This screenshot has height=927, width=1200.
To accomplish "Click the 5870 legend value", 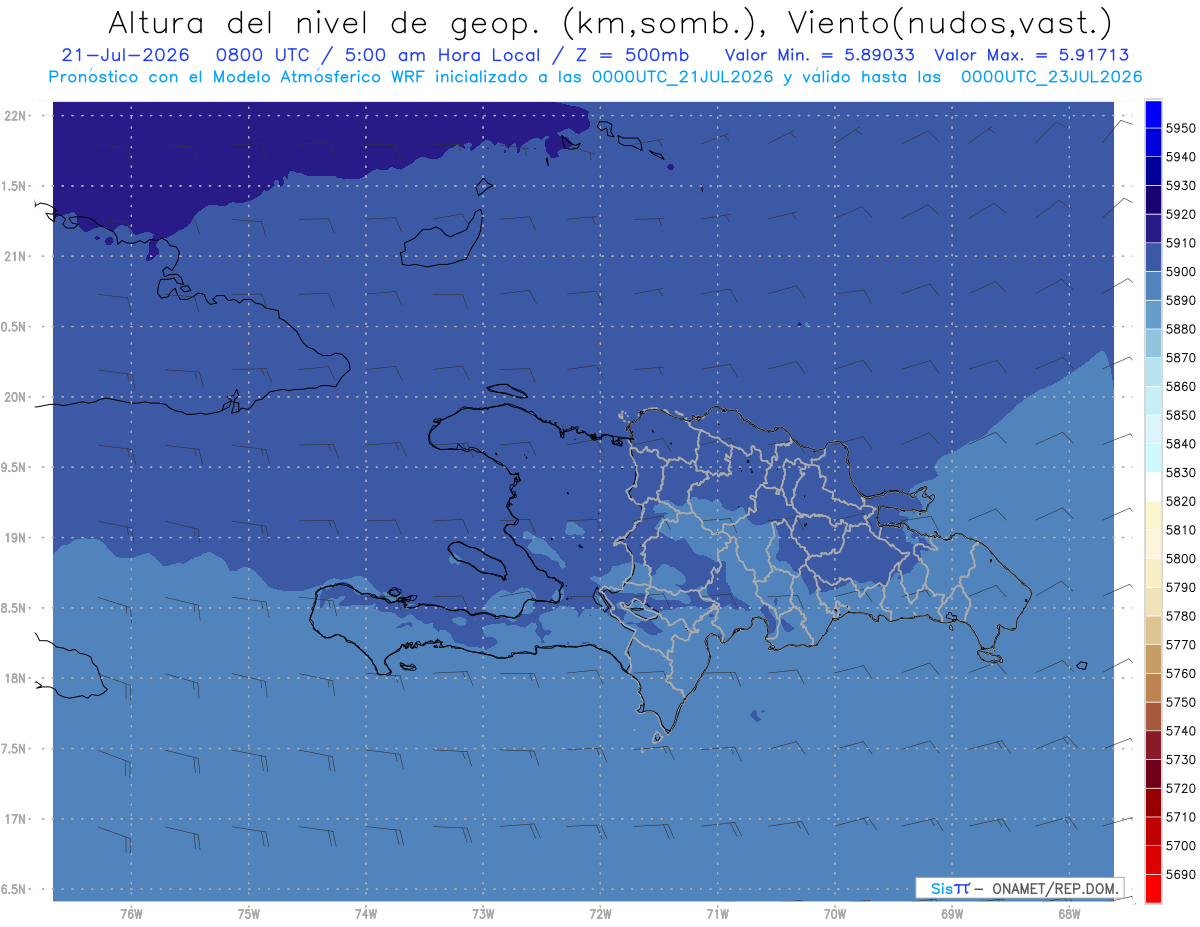I will tap(1180, 357).
